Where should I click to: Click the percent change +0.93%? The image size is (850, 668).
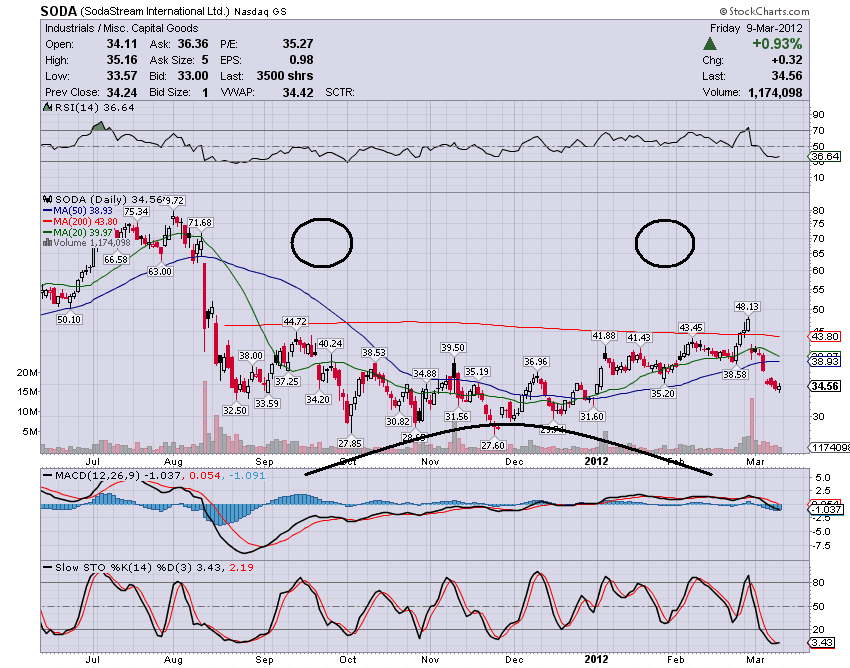click(x=777, y=44)
